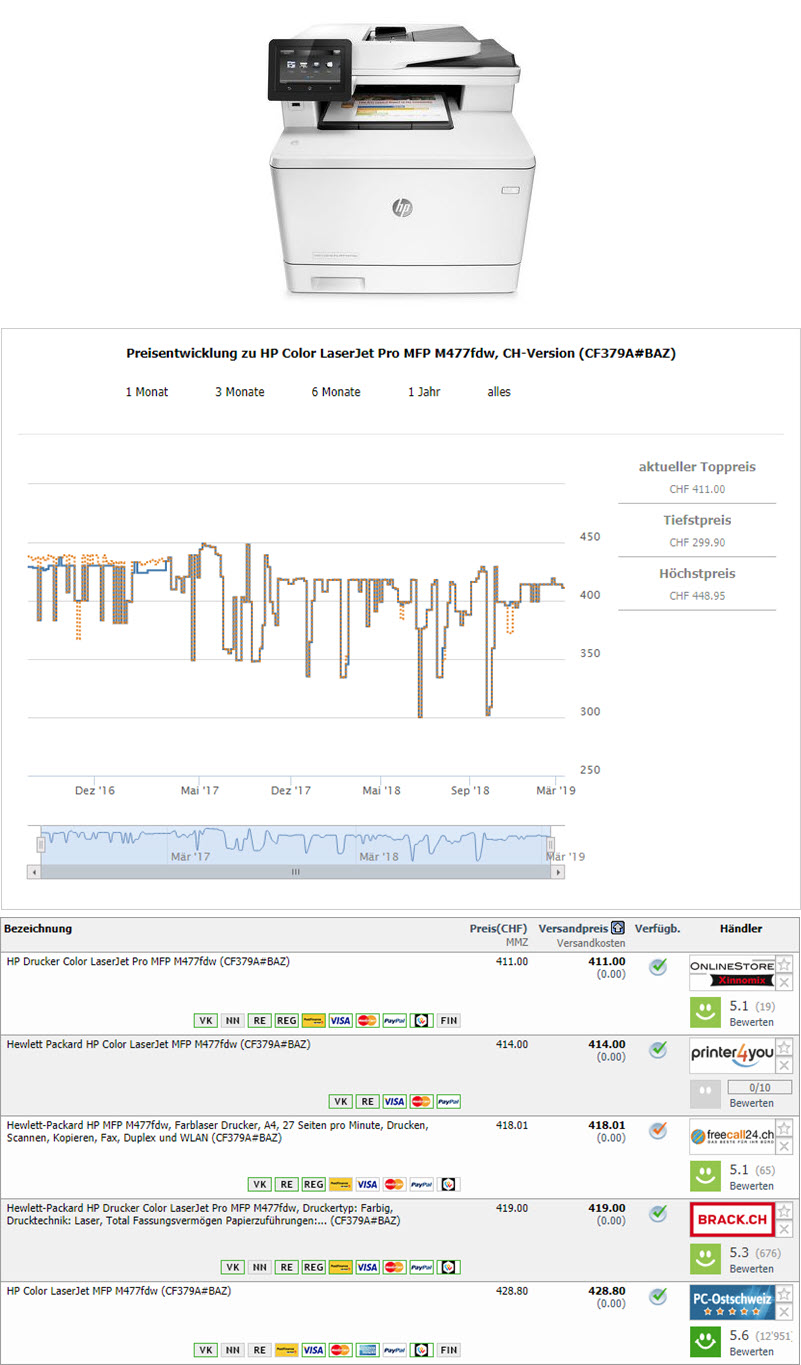Click the Bewerten link under printer4you
The width and height of the screenshot is (801, 1365).
click(x=751, y=1103)
